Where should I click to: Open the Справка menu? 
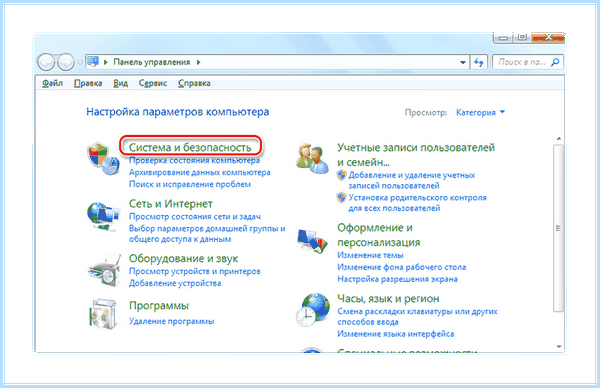(x=194, y=83)
